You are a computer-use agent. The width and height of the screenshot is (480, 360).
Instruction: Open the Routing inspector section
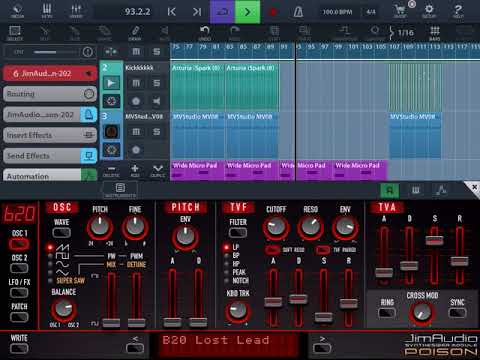(x=50, y=94)
